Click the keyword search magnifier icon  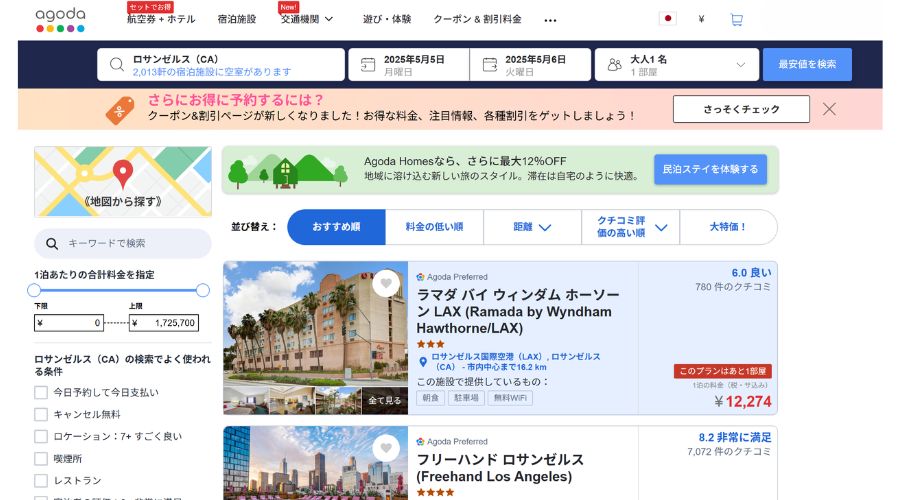[52, 244]
